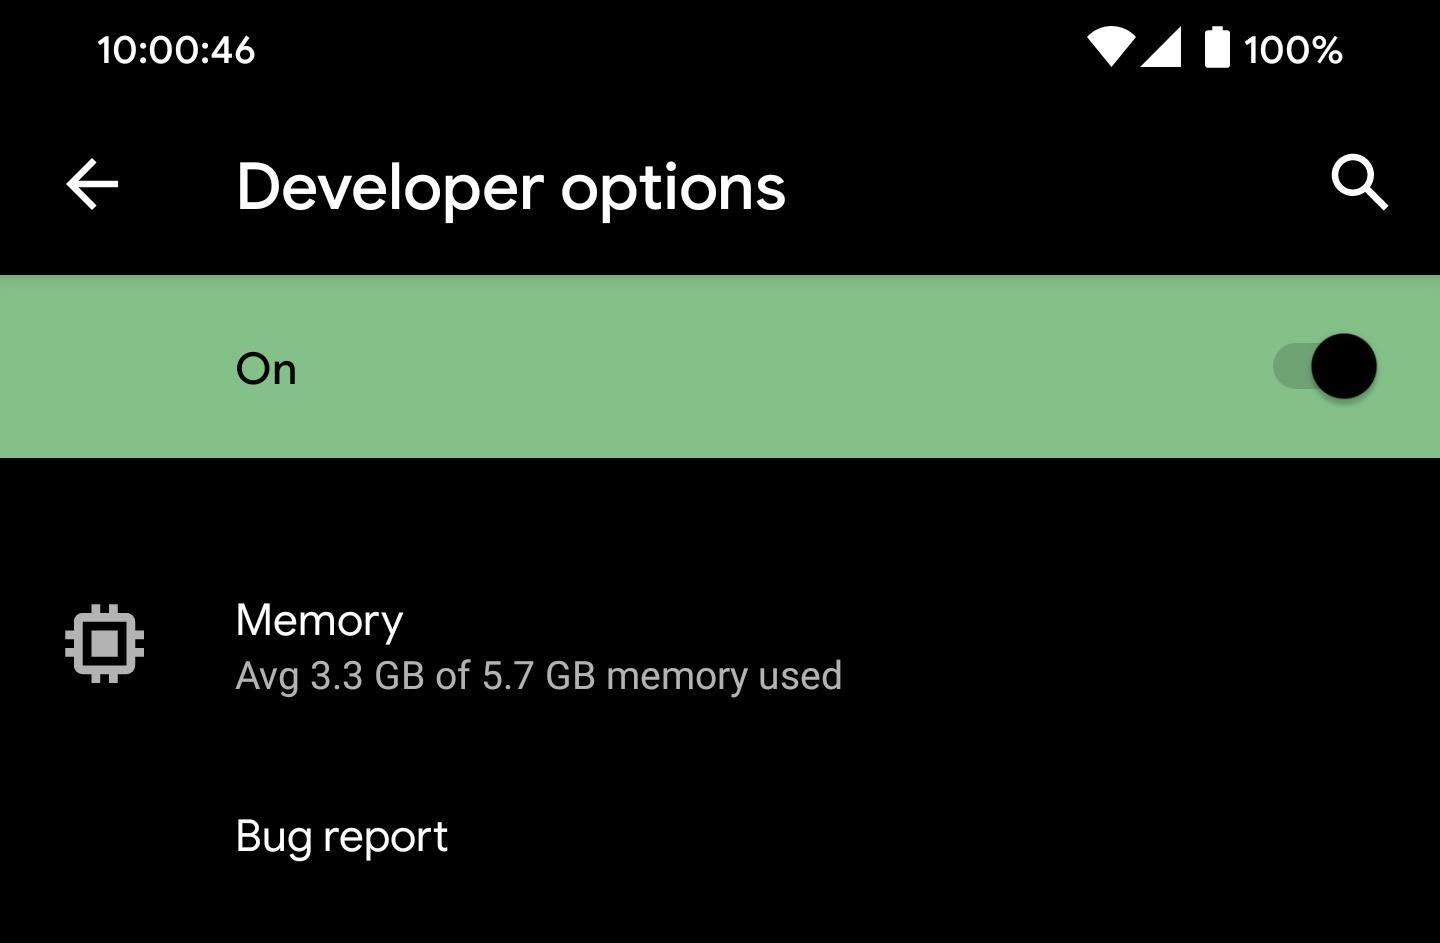Tap the 100% battery percentage text
1440x943 pixels.
point(1293,50)
